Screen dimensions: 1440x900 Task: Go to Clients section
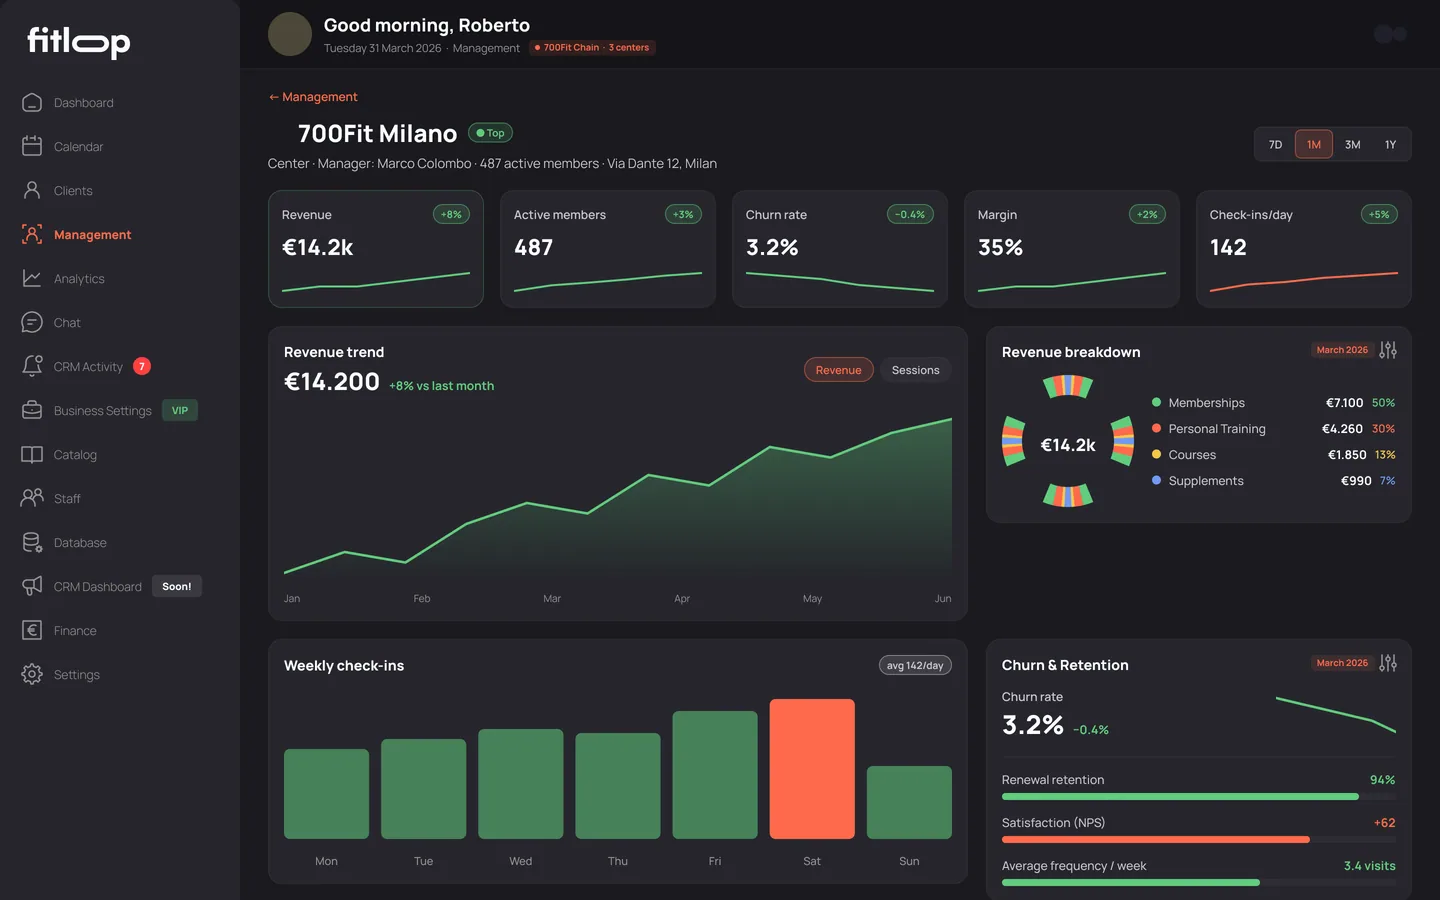click(x=73, y=190)
